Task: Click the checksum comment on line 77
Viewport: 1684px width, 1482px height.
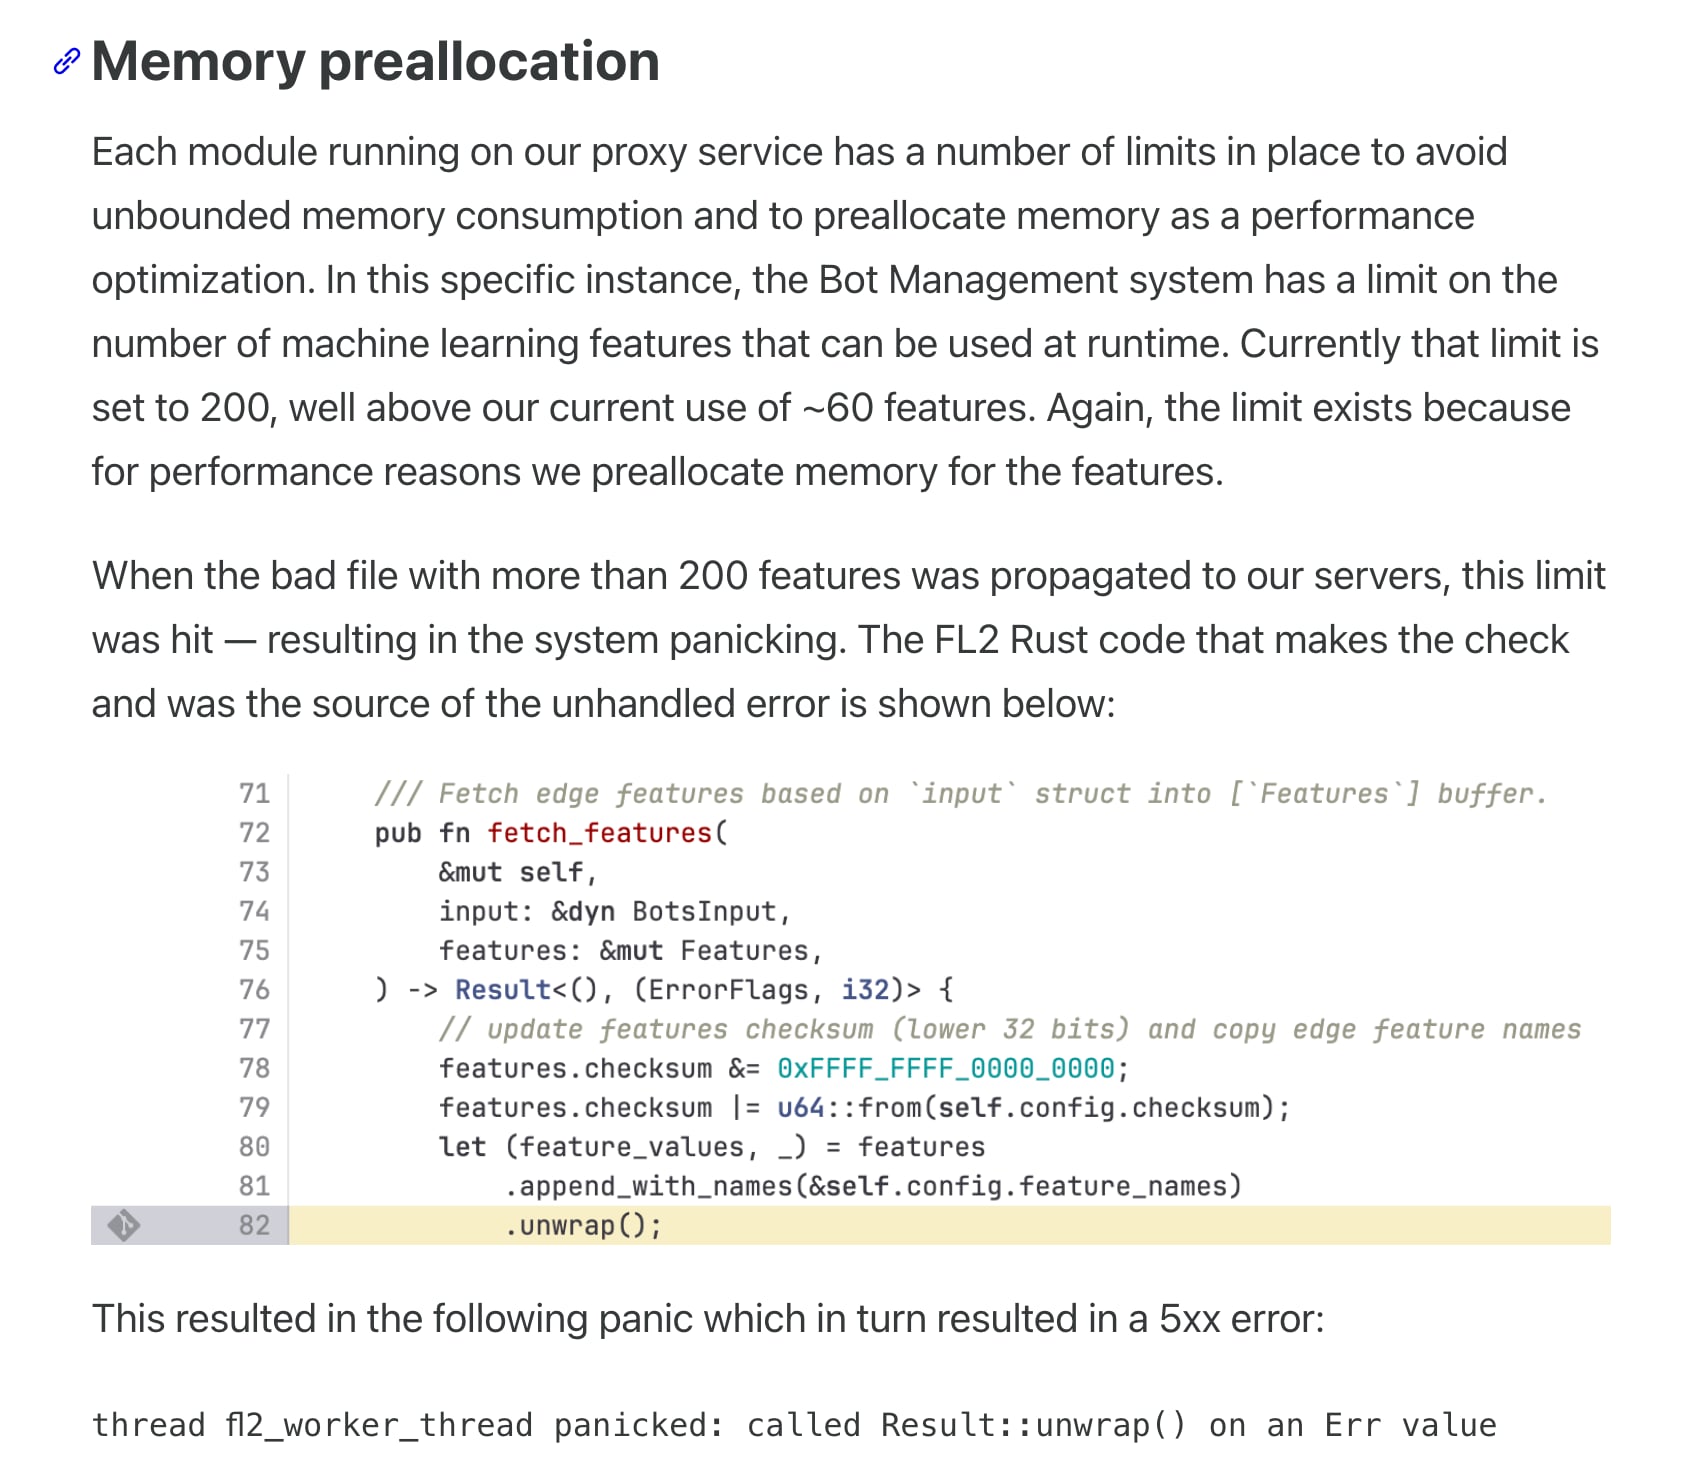Action: click(x=1009, y=1029)
